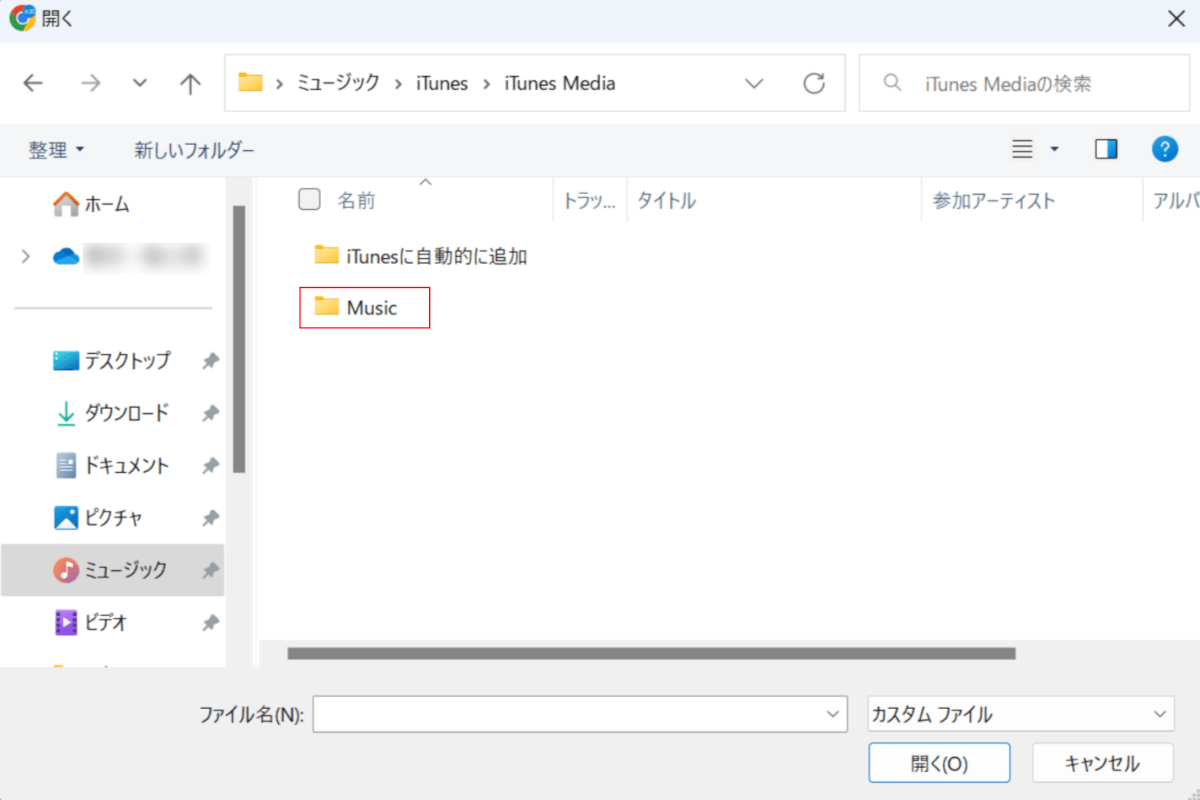Viewport: 1200px width, 800px height.
Task: Tick the select-all checkbox in header
Action: pyautogui.click(x=310, y=200)
